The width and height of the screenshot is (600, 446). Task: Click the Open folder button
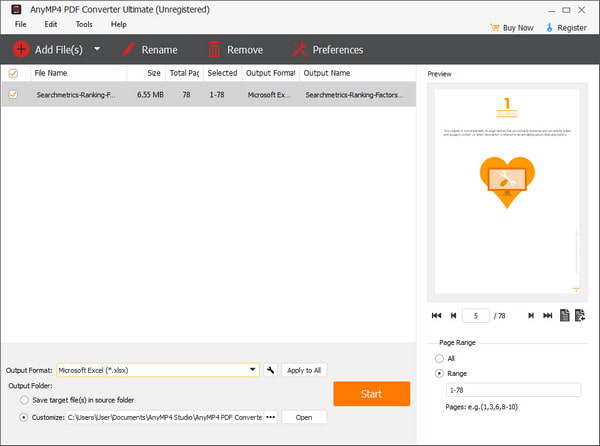(x=304, y=417)
